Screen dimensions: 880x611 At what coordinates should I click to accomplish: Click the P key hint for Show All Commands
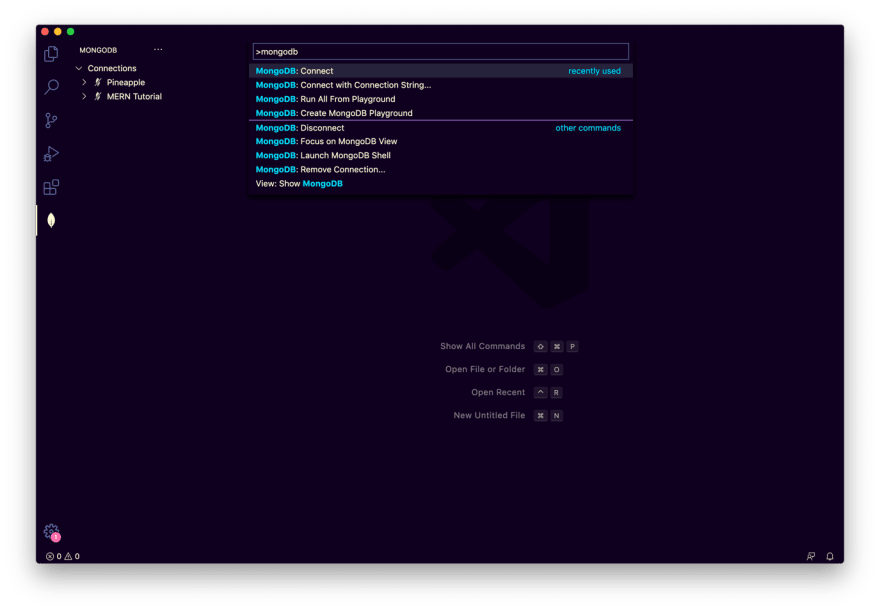coord(572,346)
